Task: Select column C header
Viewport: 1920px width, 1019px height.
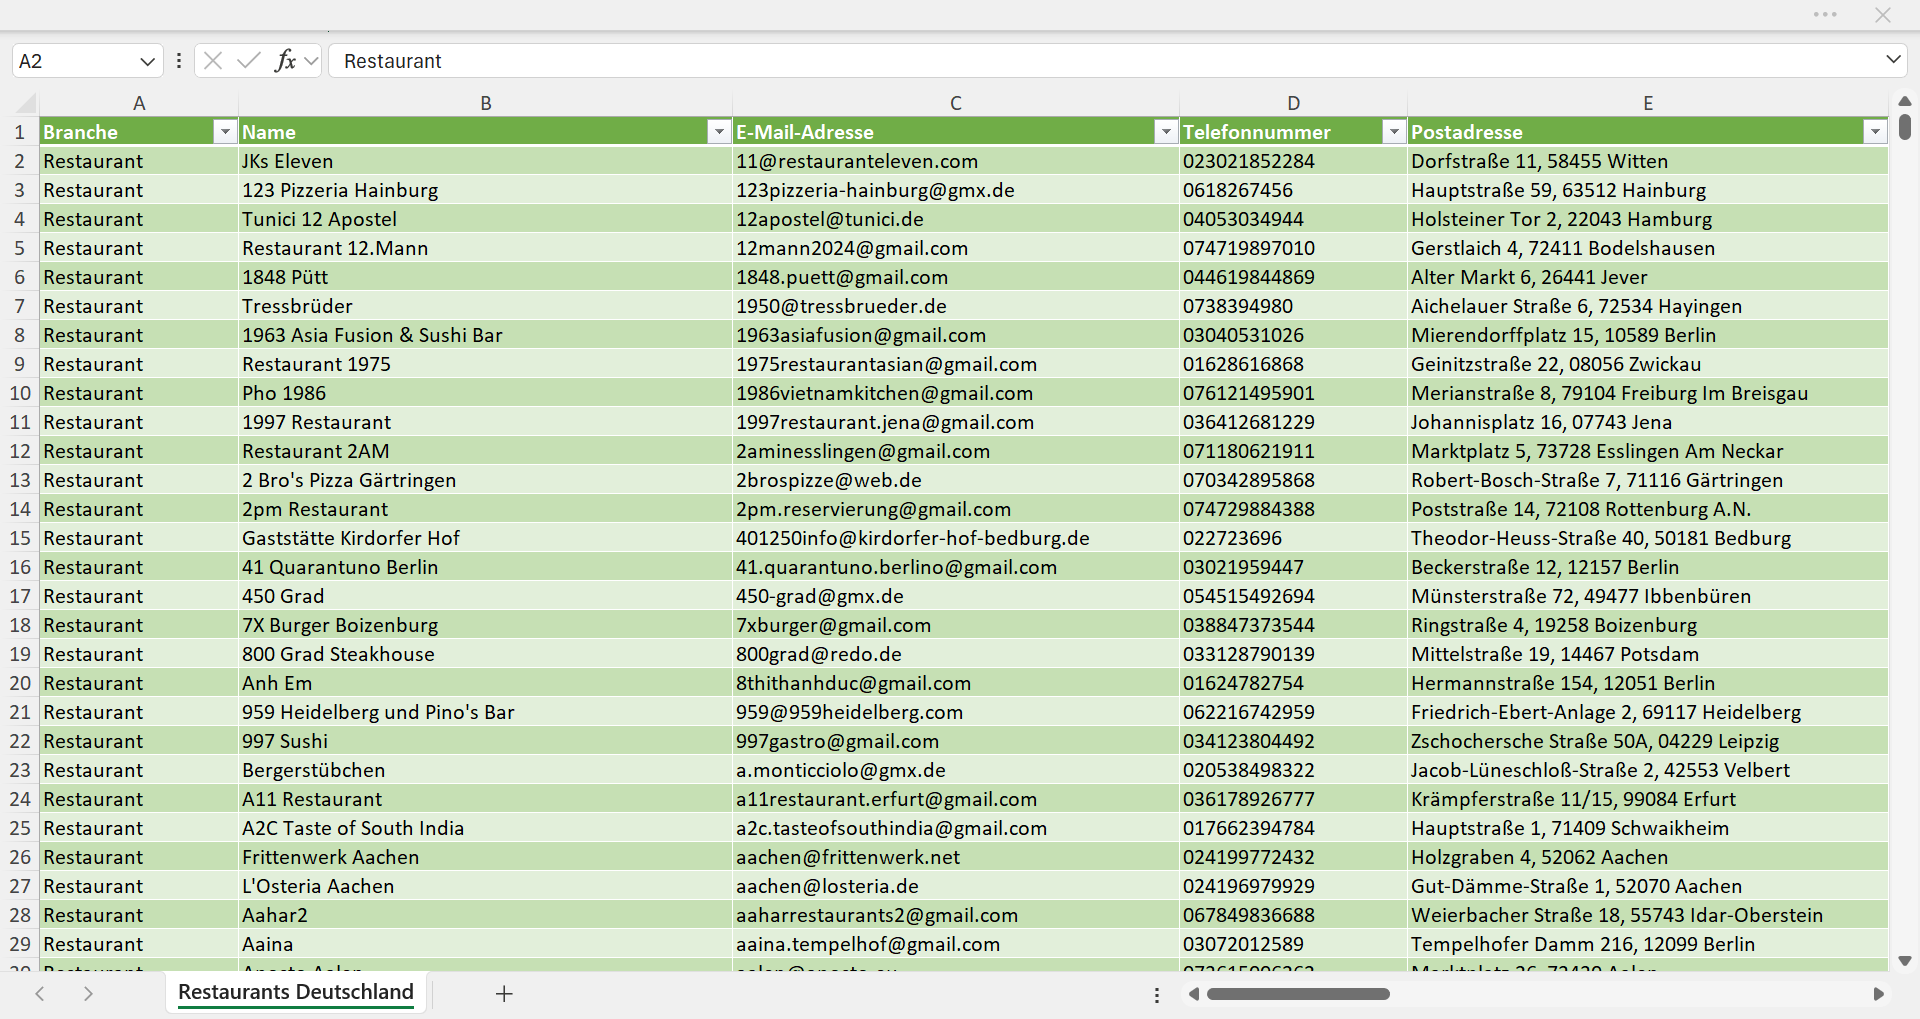Action: point(956,103)
